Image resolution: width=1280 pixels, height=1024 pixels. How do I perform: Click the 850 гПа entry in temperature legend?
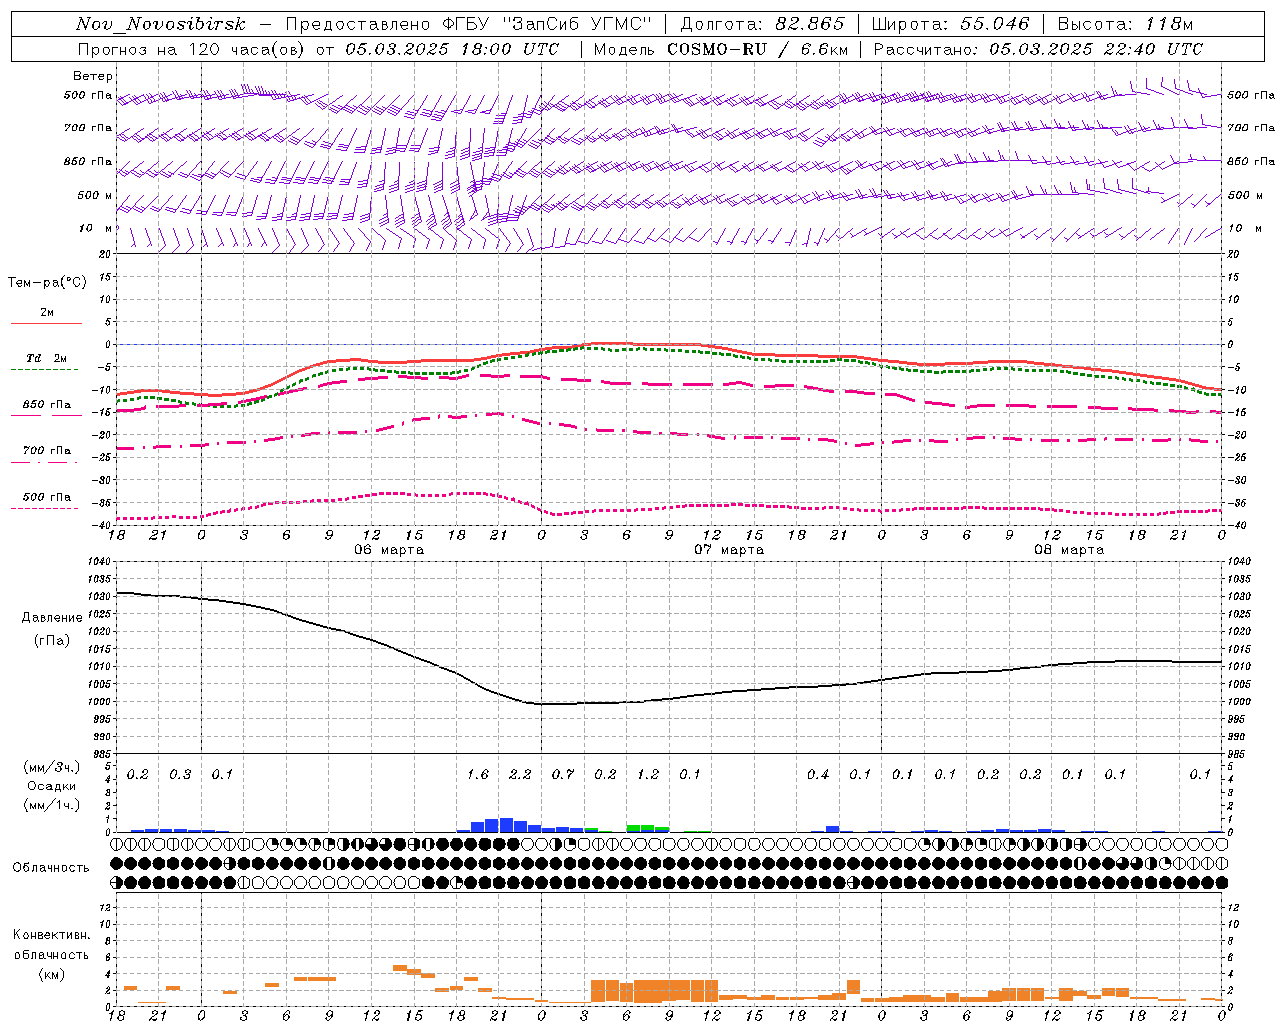46,405
